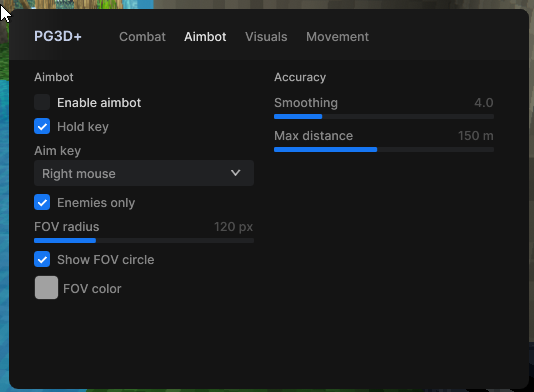Image resolution: width=534 pixels, height=392 pixels.
Task: Tick the Enable aimbot checkbox
Action: click(42, 102)
